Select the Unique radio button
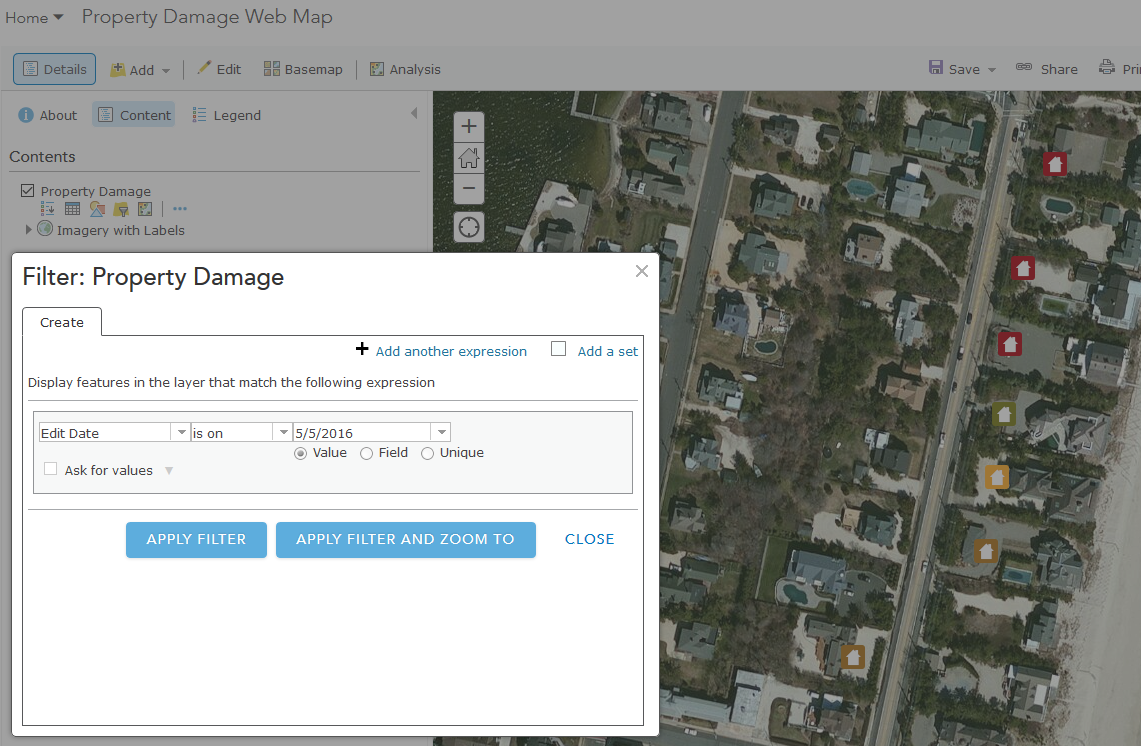 tap(427, 453)
